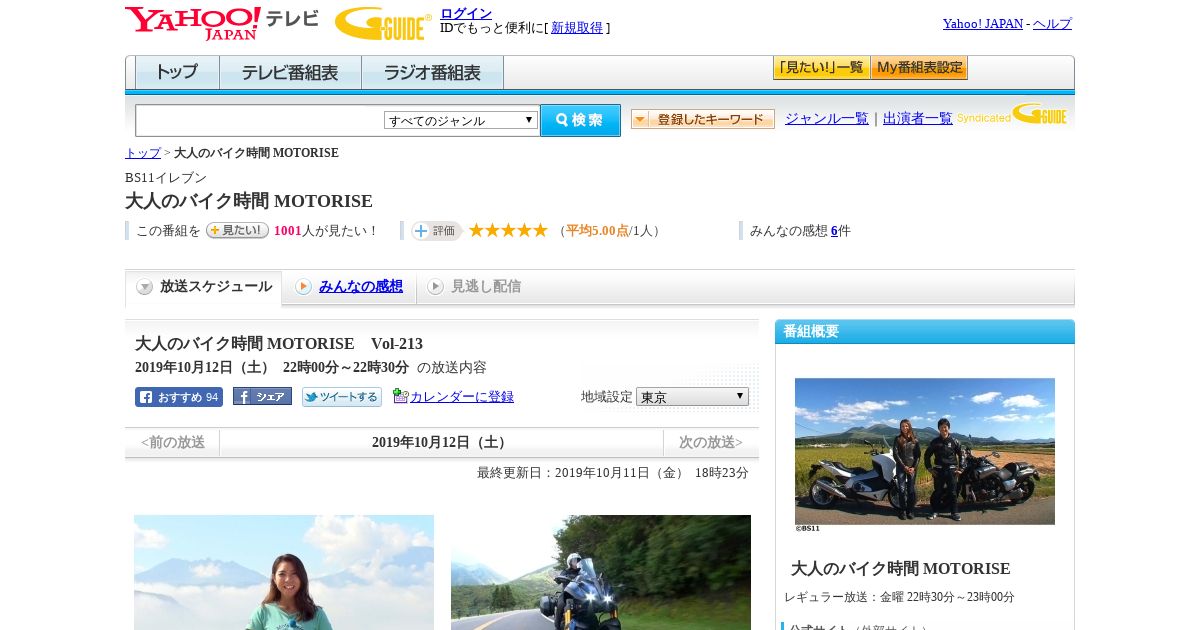Open the ラジオ番組表 tab

(x=432, y=73)
